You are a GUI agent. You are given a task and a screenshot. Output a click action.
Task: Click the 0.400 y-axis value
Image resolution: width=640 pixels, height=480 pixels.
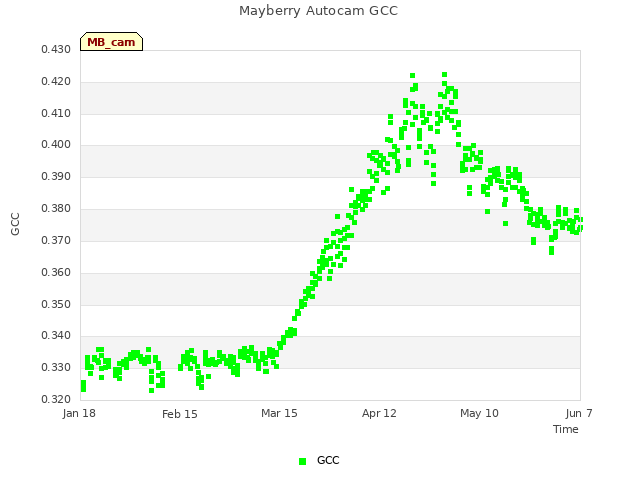tap(56, 144)
